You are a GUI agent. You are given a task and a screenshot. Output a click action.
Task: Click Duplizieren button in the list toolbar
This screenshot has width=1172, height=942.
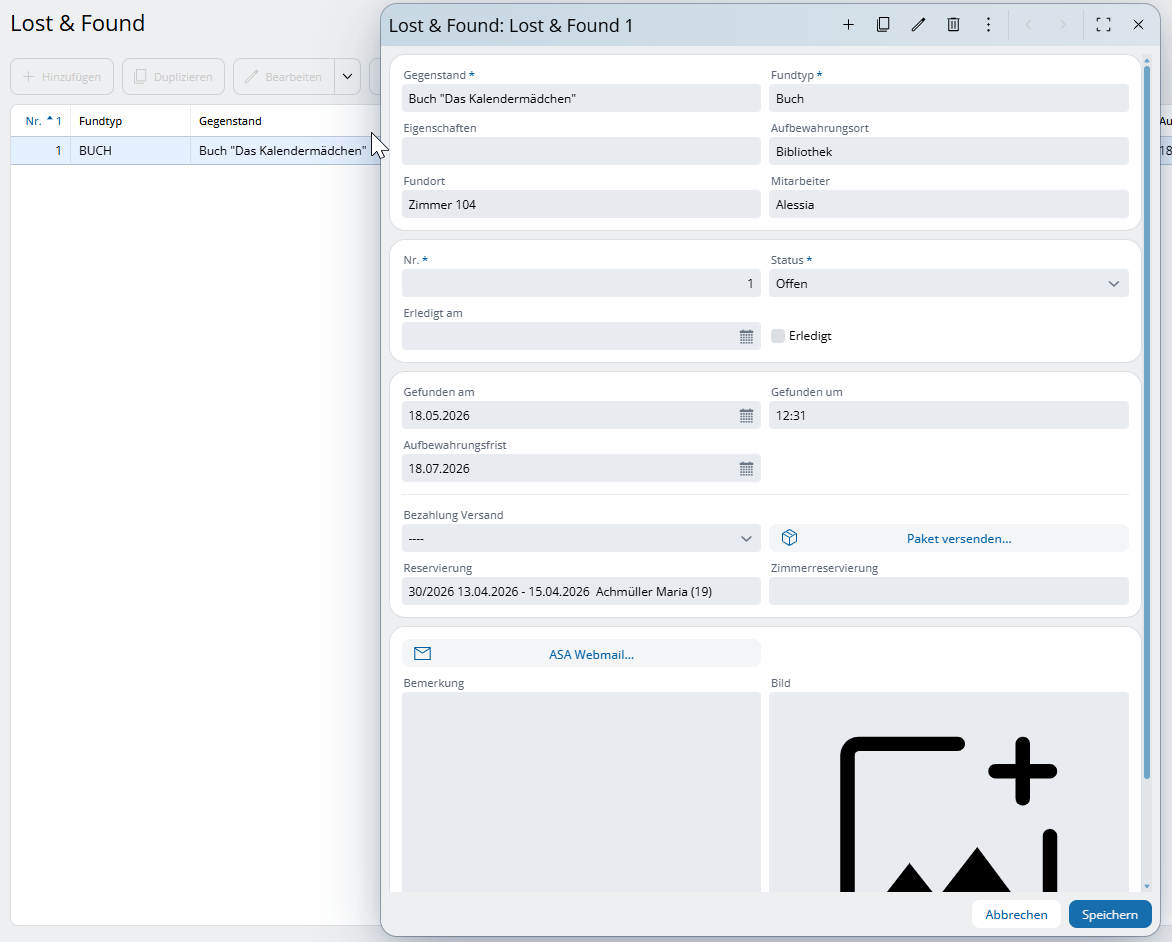click(173, 76)
